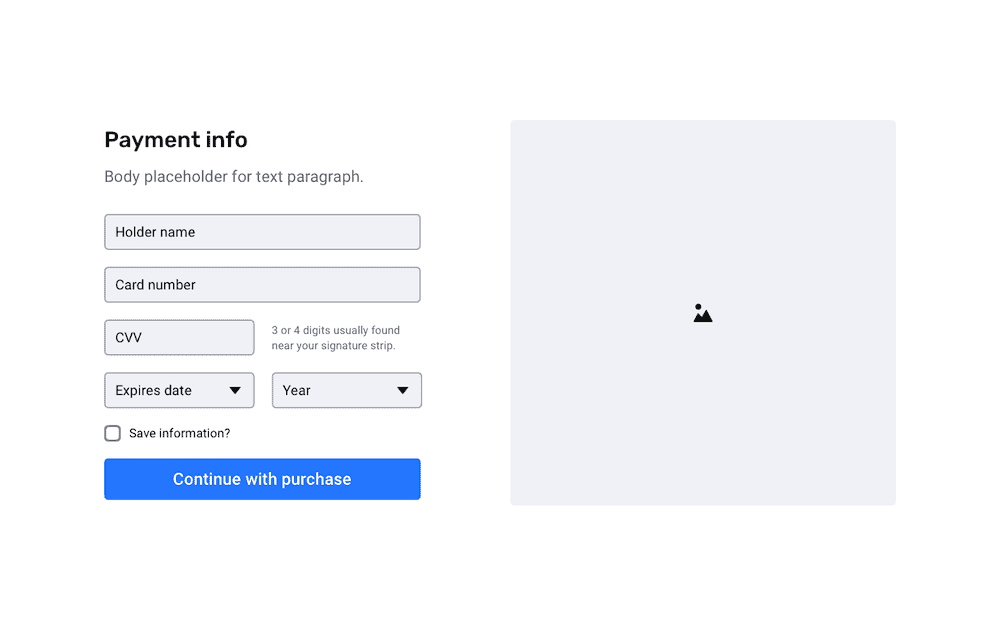Image resolution: width=1000 pixels, height=625 pixels.
Task: Click the CVV hint about signature strip
Action: click(335, 338)
